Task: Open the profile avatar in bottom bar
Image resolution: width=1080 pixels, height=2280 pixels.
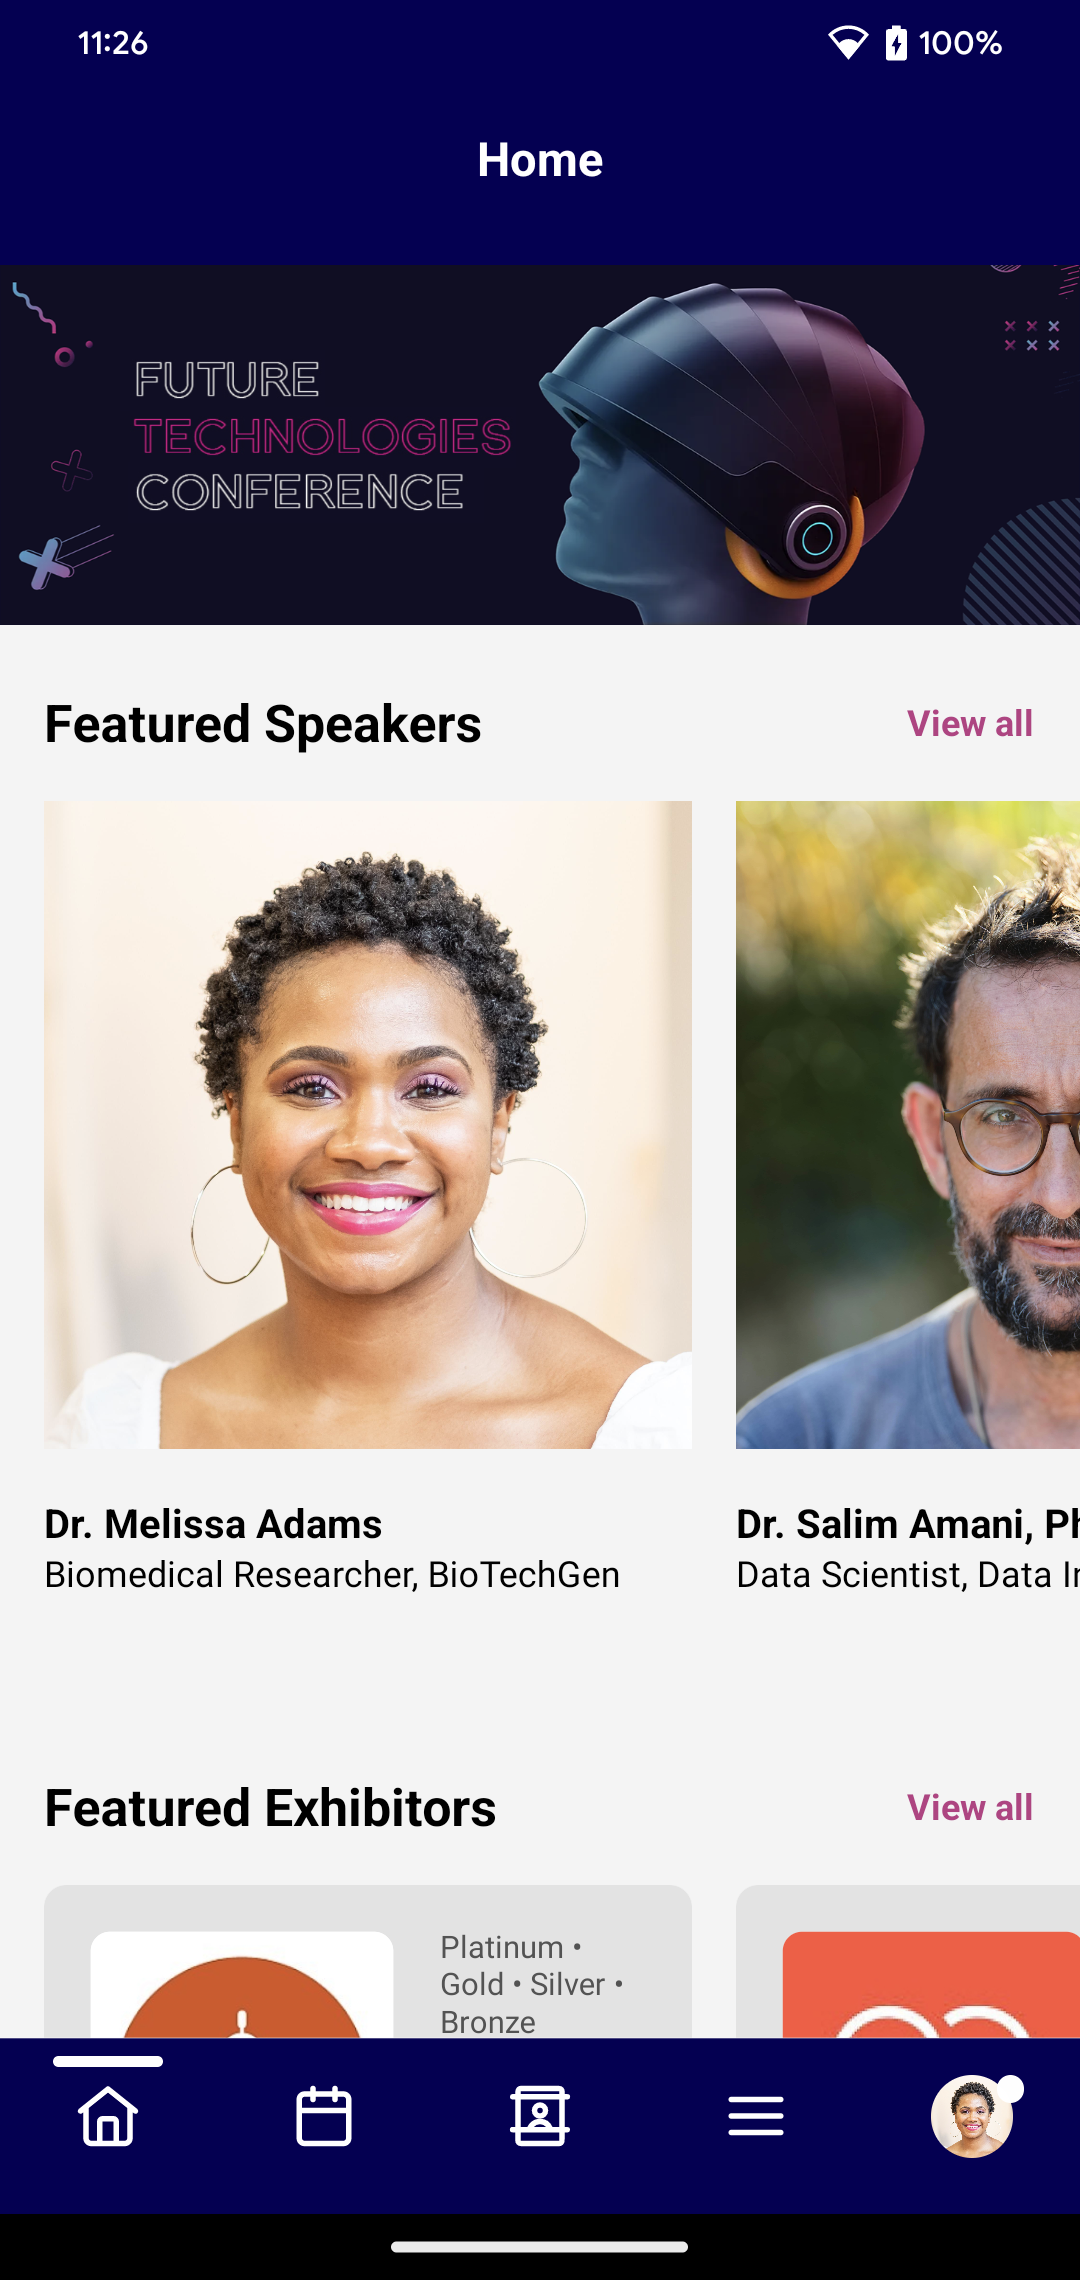Action: 971,2117
